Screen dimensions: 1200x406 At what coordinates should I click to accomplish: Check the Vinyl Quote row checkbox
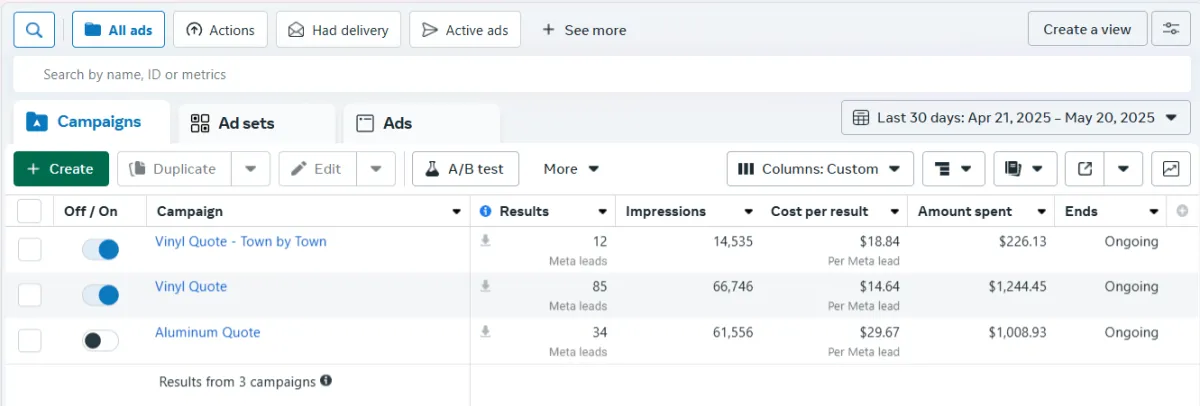pos(30,295)
